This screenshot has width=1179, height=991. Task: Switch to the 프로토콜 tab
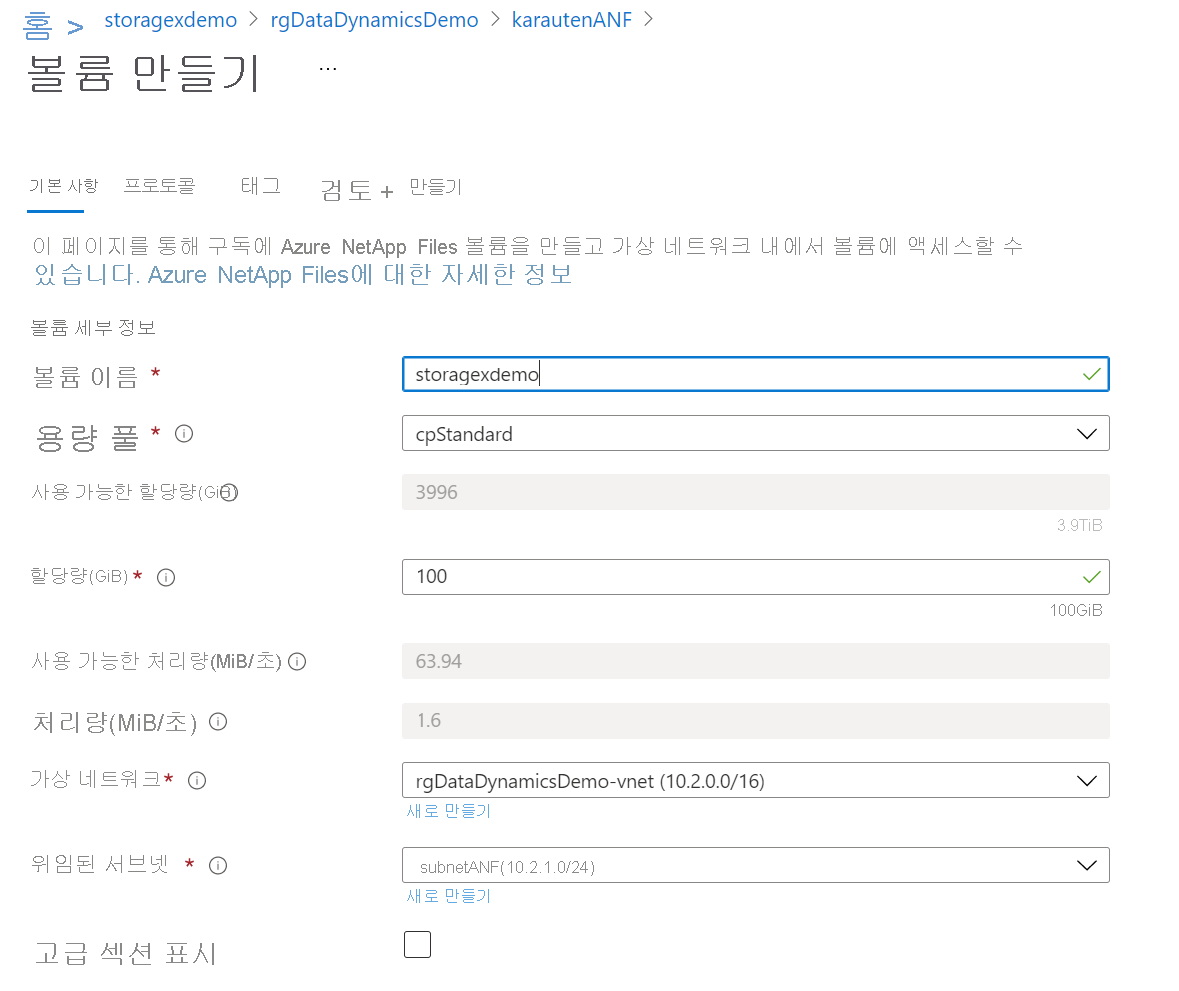[x=158, y=186]
